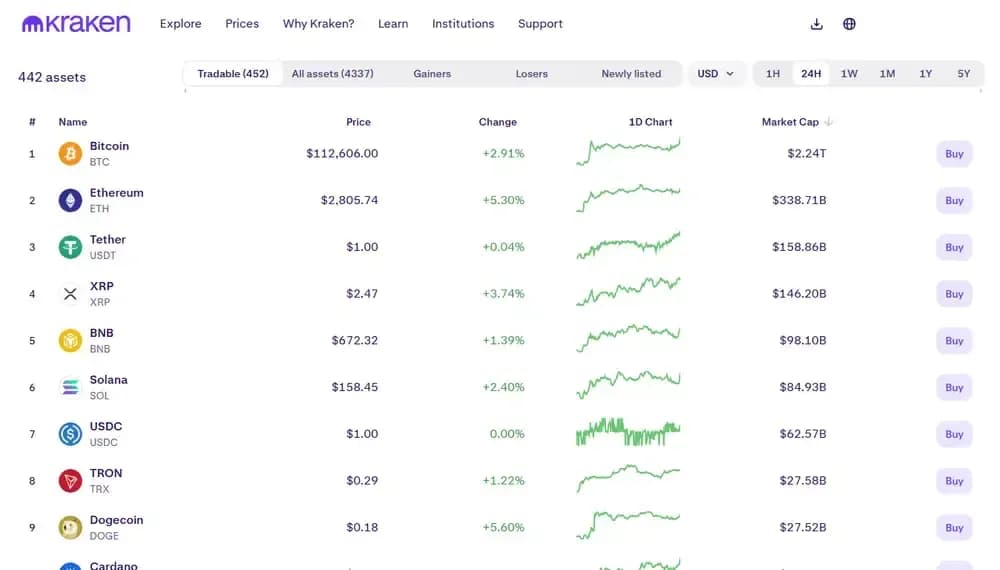Click the download app icon
The image size is (1000, 570).
817,24
